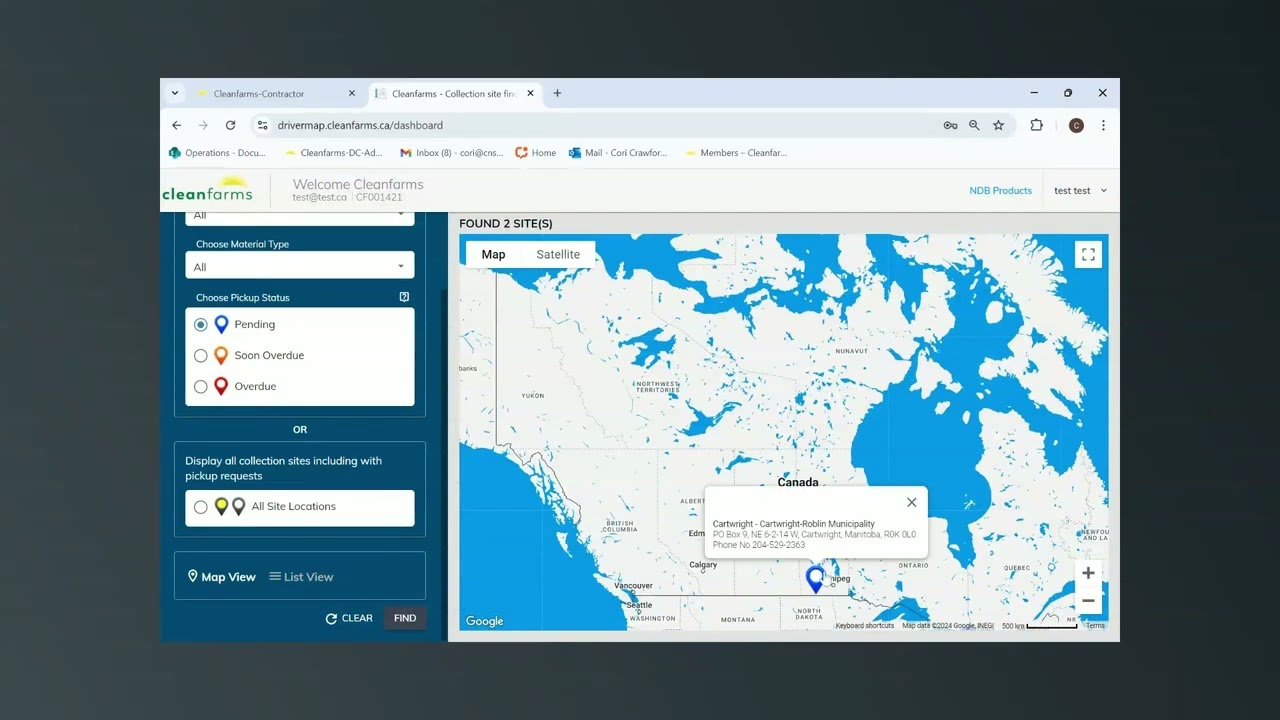This screenshot has height=720, width=1280.
Task: Zoom in on the map
Action: pyautogui.click(x=1088, y=573)
